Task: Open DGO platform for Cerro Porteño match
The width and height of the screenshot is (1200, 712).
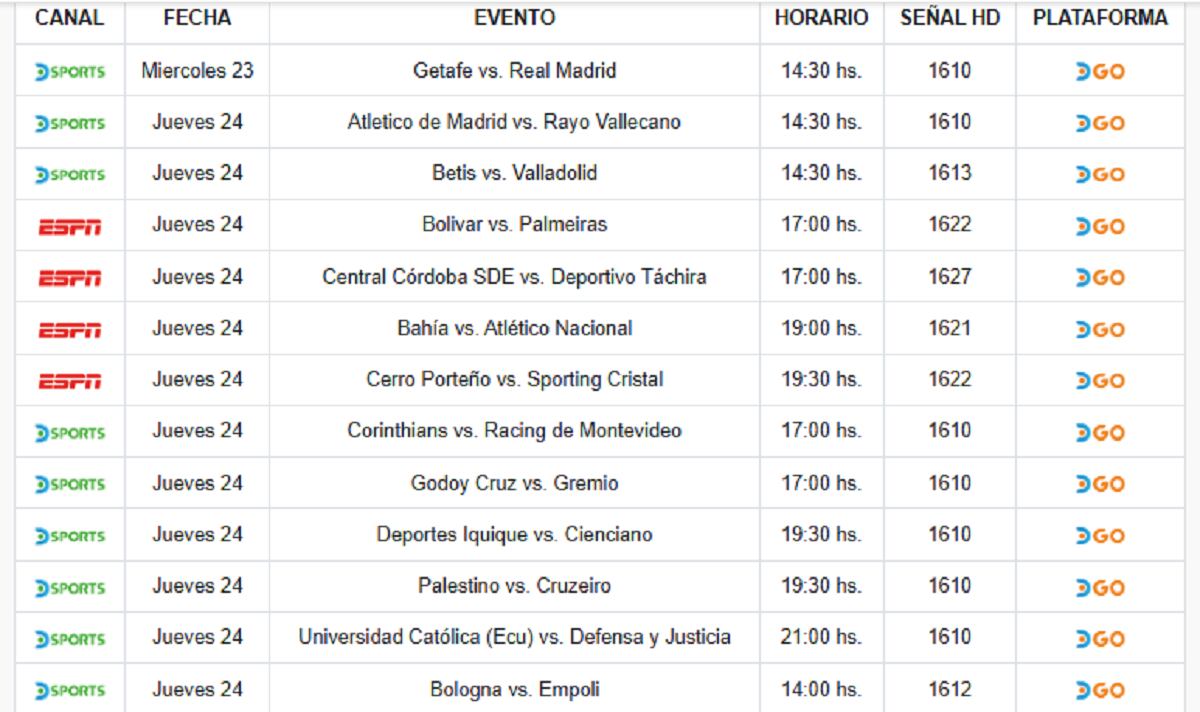Action: 1100,381
